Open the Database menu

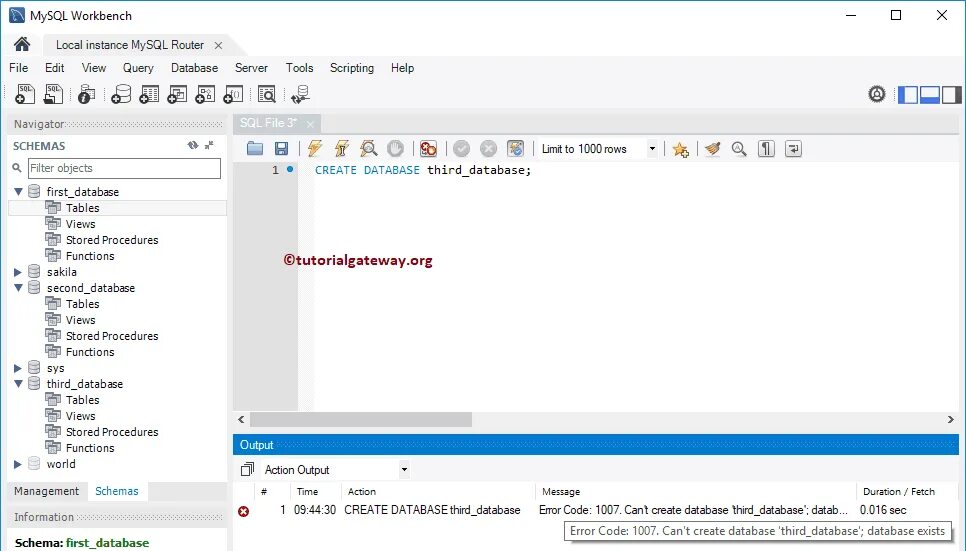pos(195,68)
